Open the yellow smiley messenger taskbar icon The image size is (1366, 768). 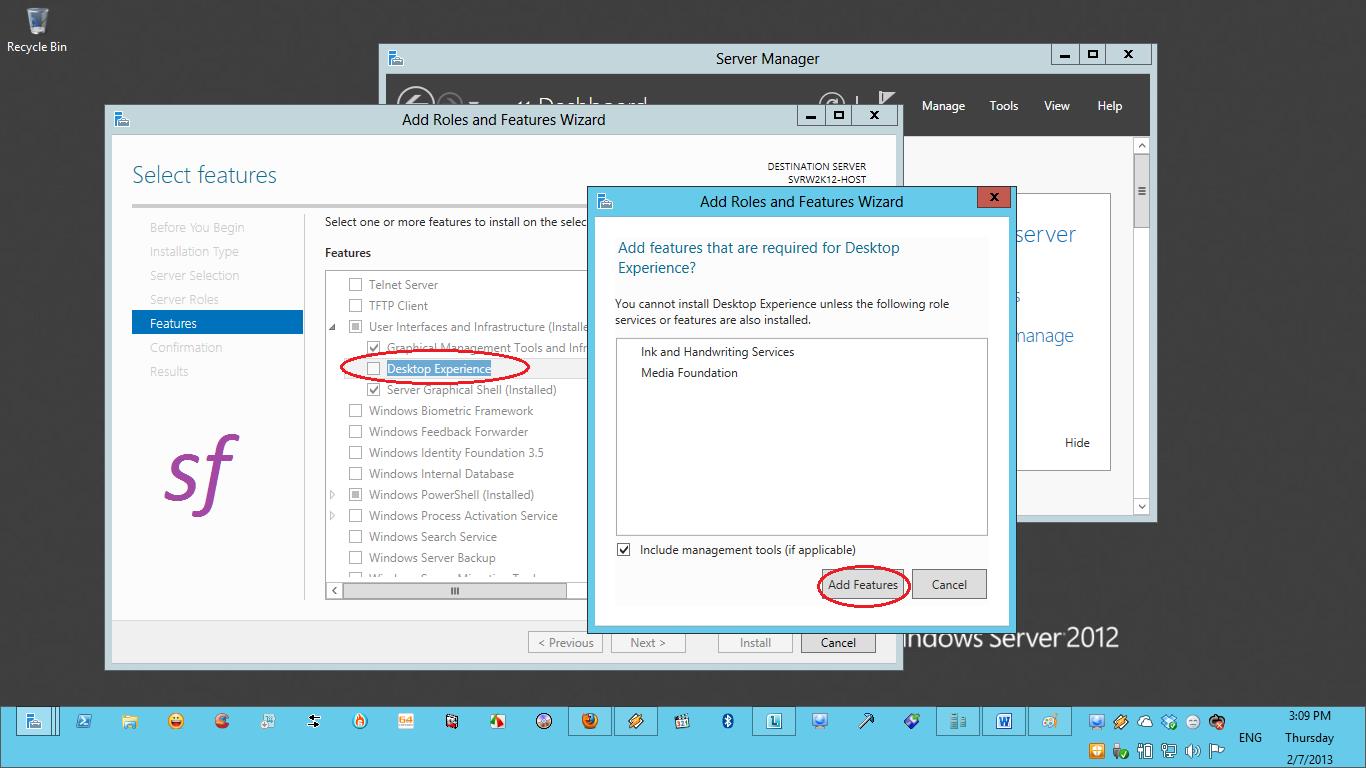click(x=176, y=721)
